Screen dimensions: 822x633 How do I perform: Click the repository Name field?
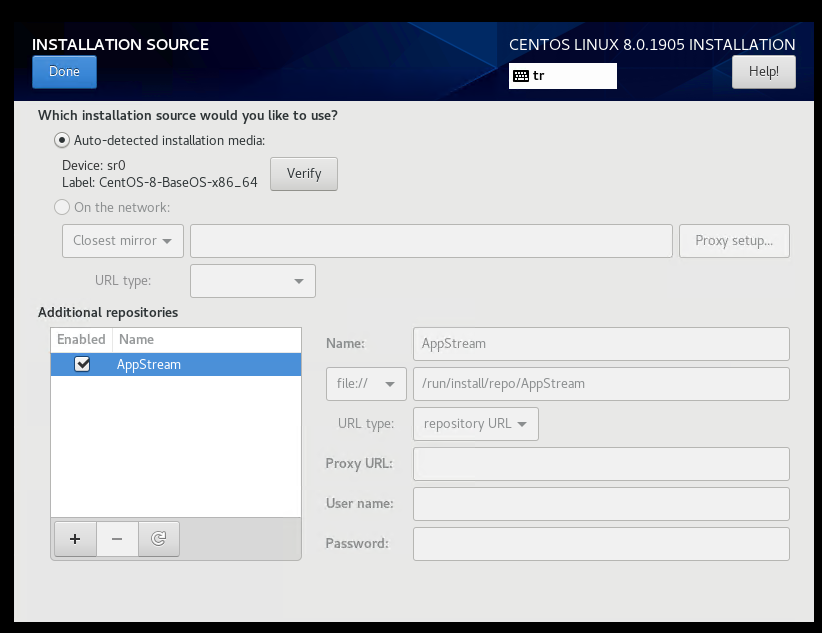click(601, 344)
